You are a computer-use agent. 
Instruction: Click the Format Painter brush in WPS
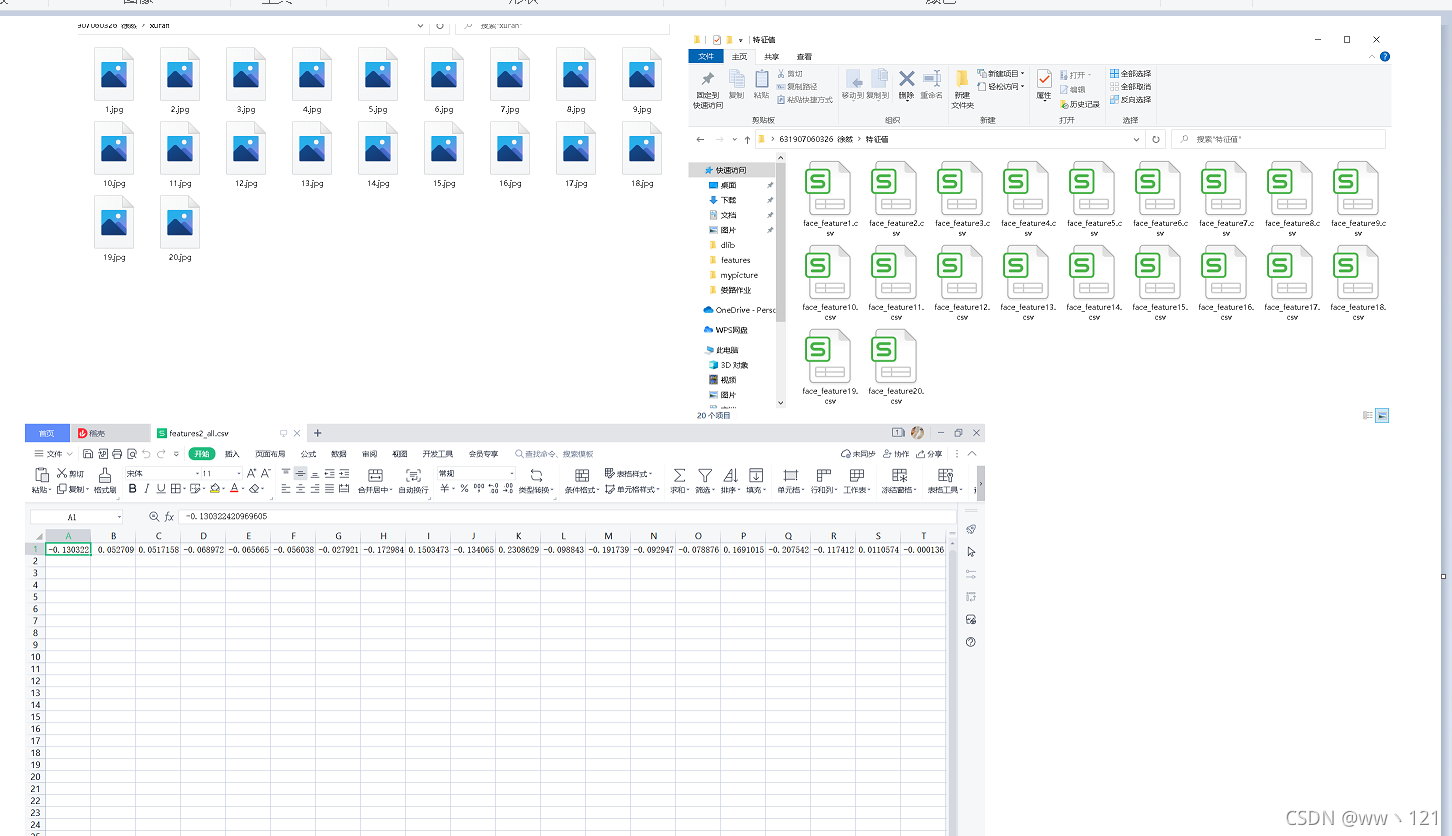(105, 475)
